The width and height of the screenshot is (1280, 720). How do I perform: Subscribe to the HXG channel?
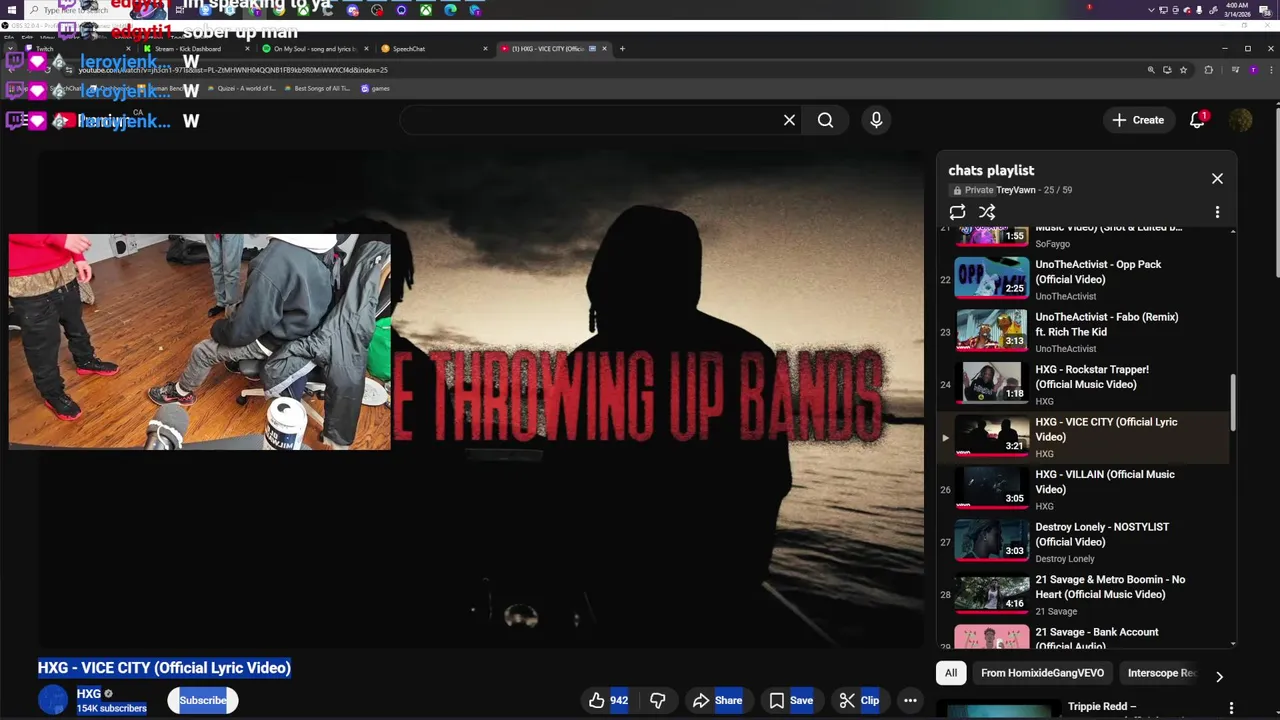[x=203, y=700]
